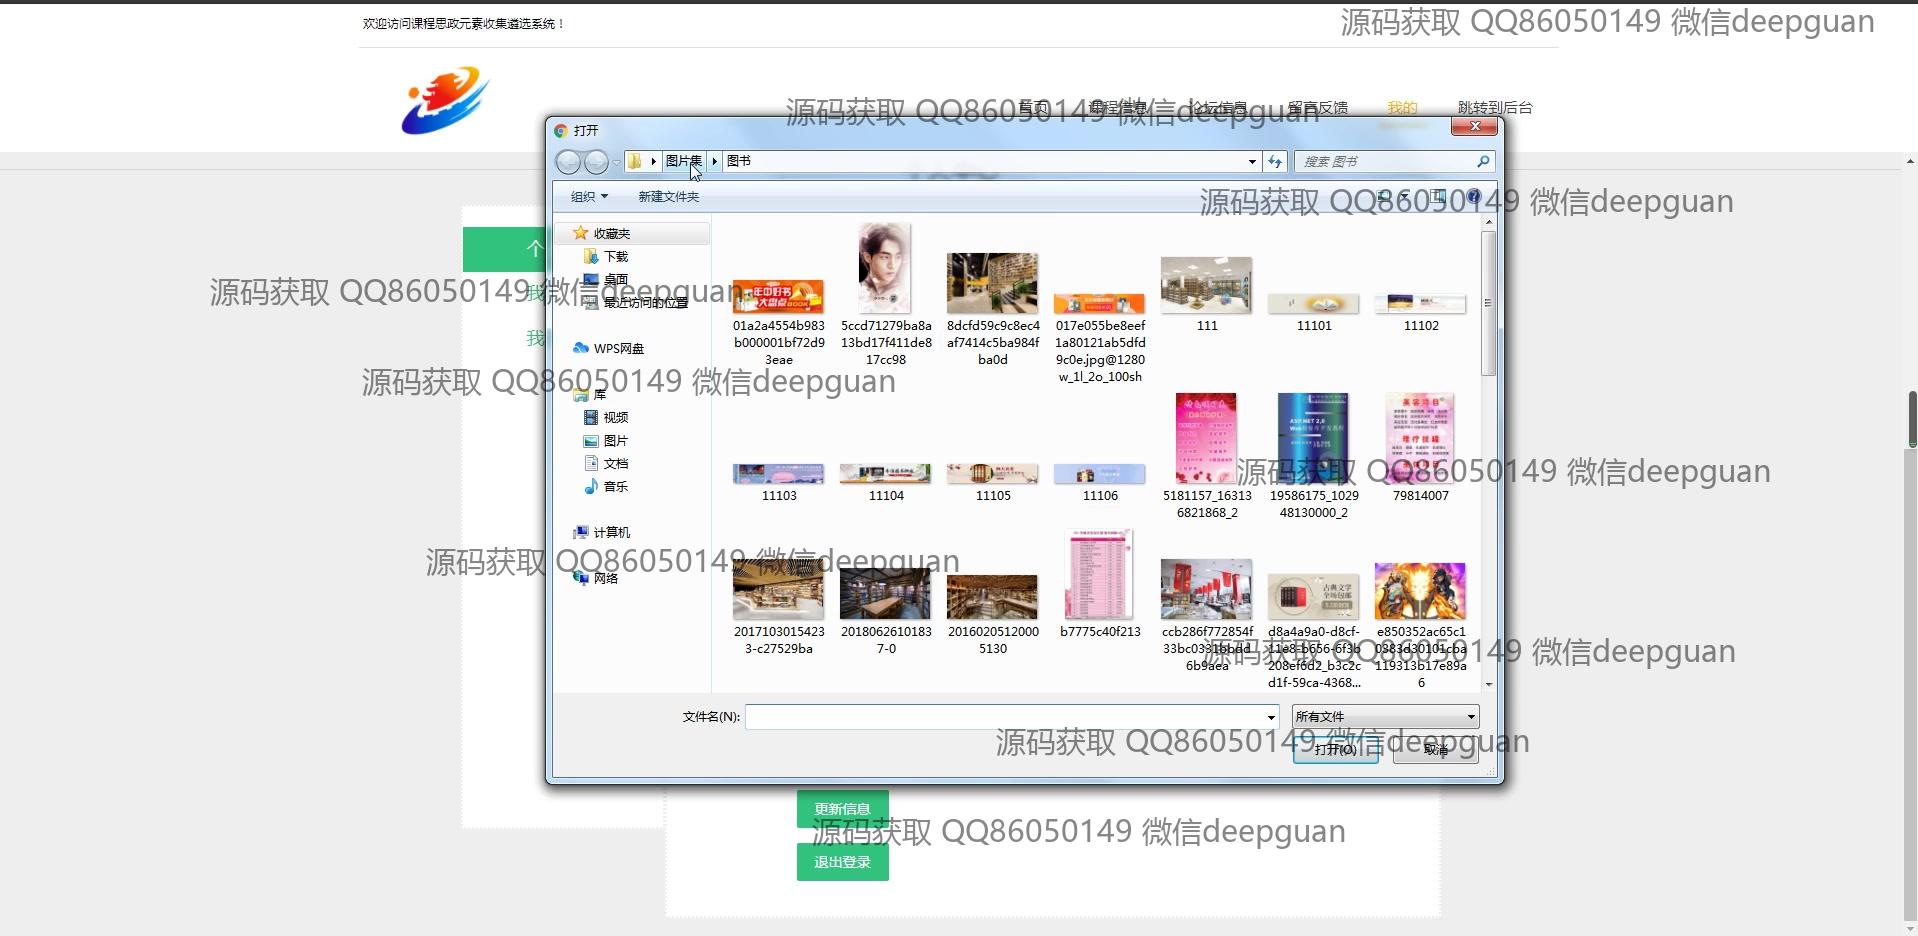Refresh the 图书 folder listing
The height and width of the screenshot is (936, 1918).
pyautogui.click(x=1275, y=161)
